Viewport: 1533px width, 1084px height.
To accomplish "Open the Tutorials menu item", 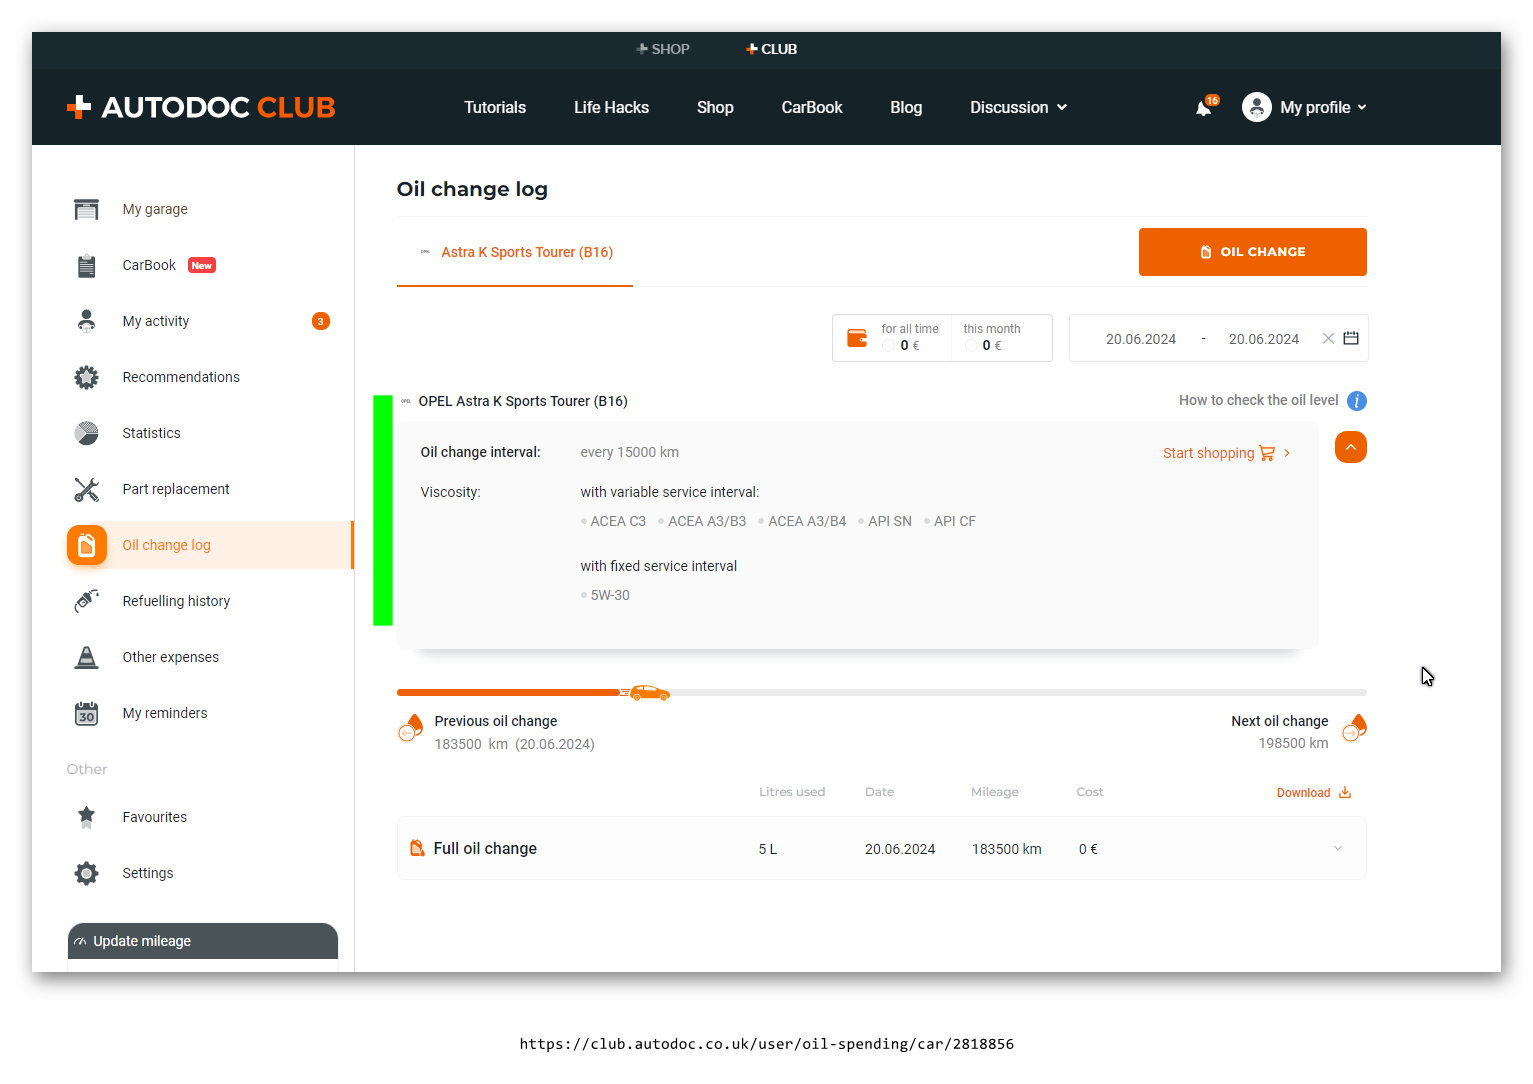I will pos(495,107).
